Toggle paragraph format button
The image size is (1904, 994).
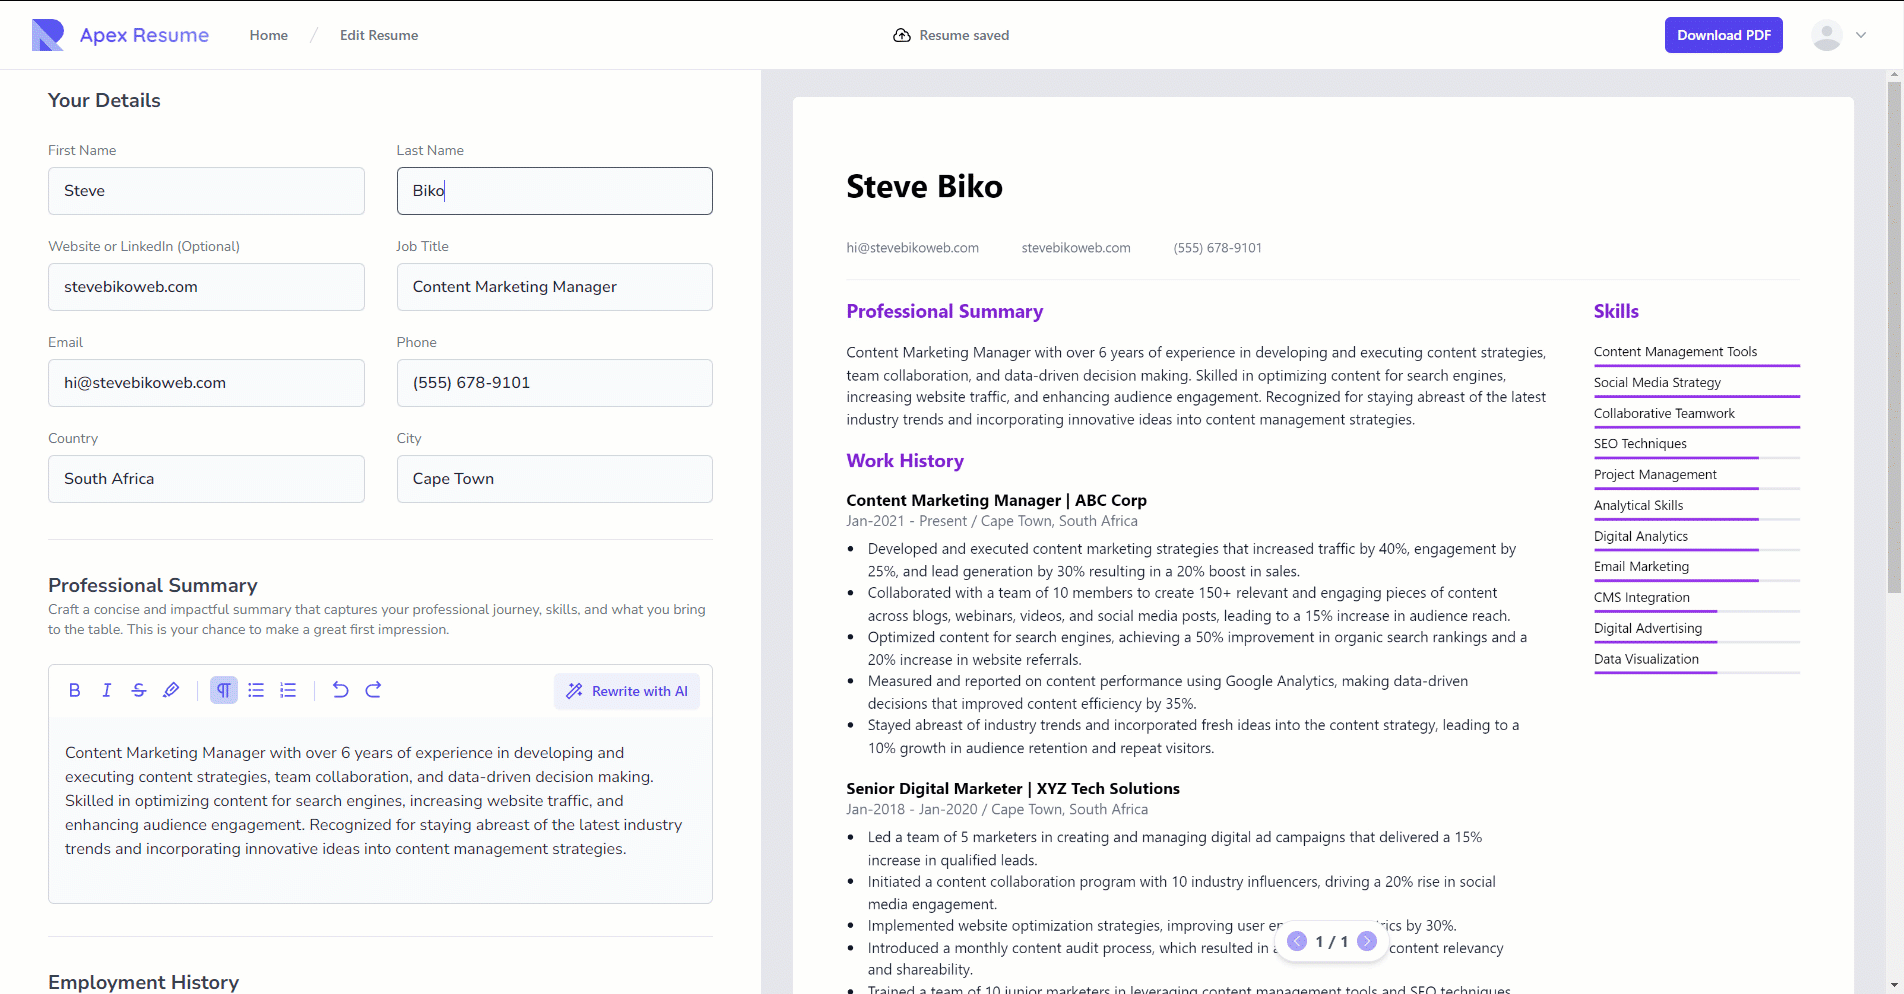[224, 690]
